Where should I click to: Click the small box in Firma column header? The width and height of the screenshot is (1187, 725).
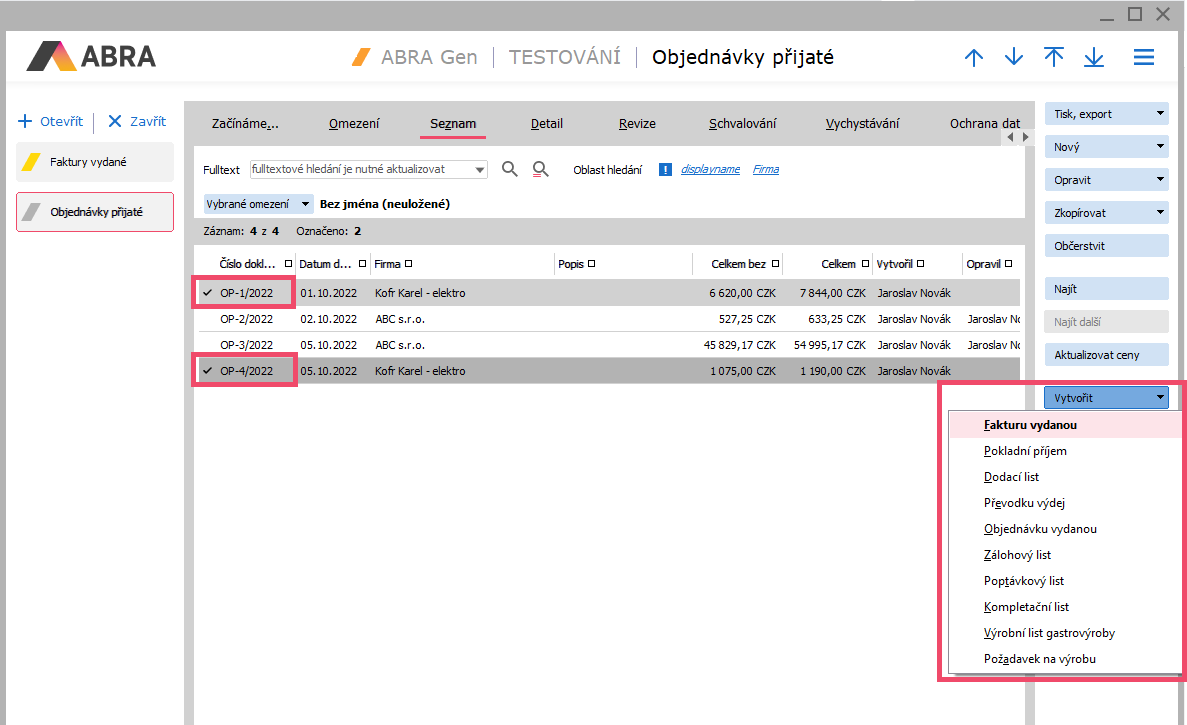pos(409,264)
